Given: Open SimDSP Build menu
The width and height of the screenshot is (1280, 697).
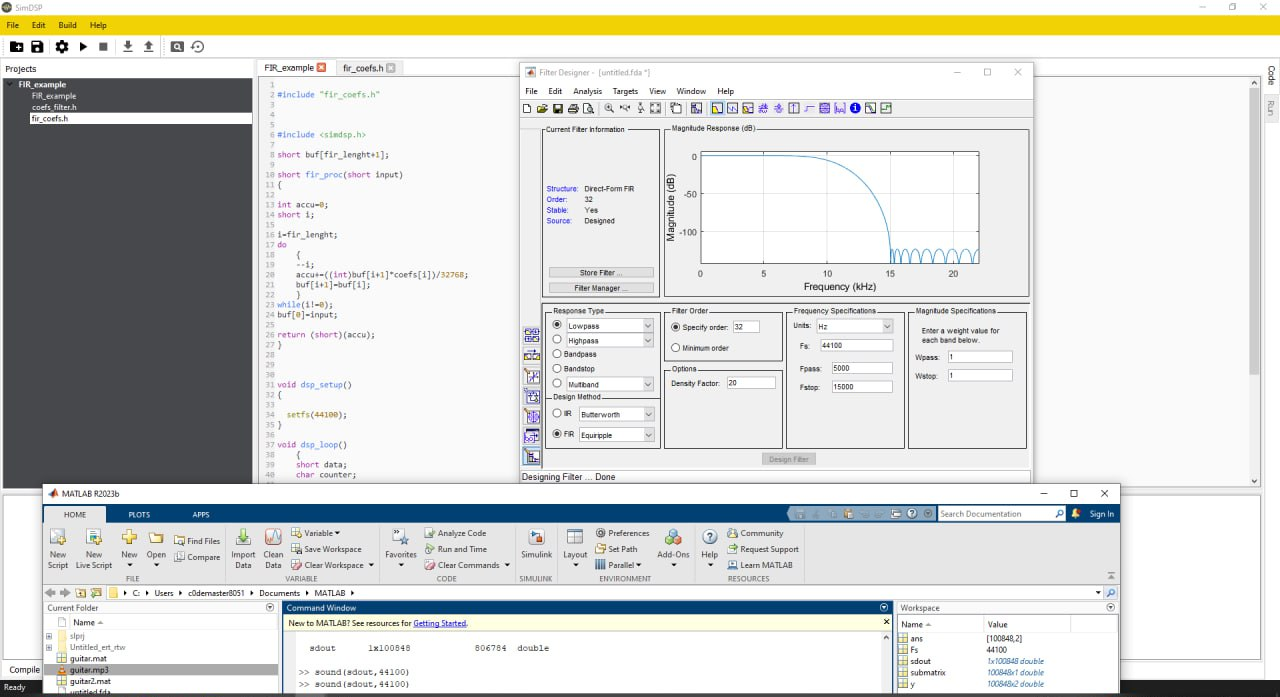Looking at the screenshot, I should coord(67,25).
